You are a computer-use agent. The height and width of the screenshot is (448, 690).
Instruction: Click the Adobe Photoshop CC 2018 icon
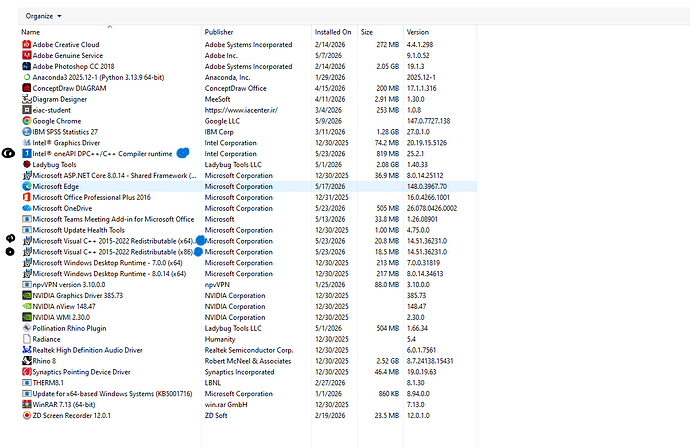[27, 66]
